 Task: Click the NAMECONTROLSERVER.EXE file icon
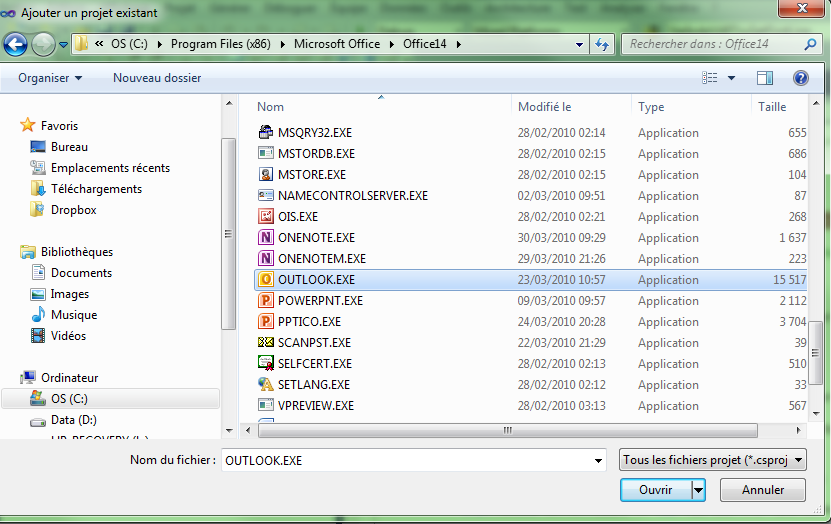tap(266, 196)
